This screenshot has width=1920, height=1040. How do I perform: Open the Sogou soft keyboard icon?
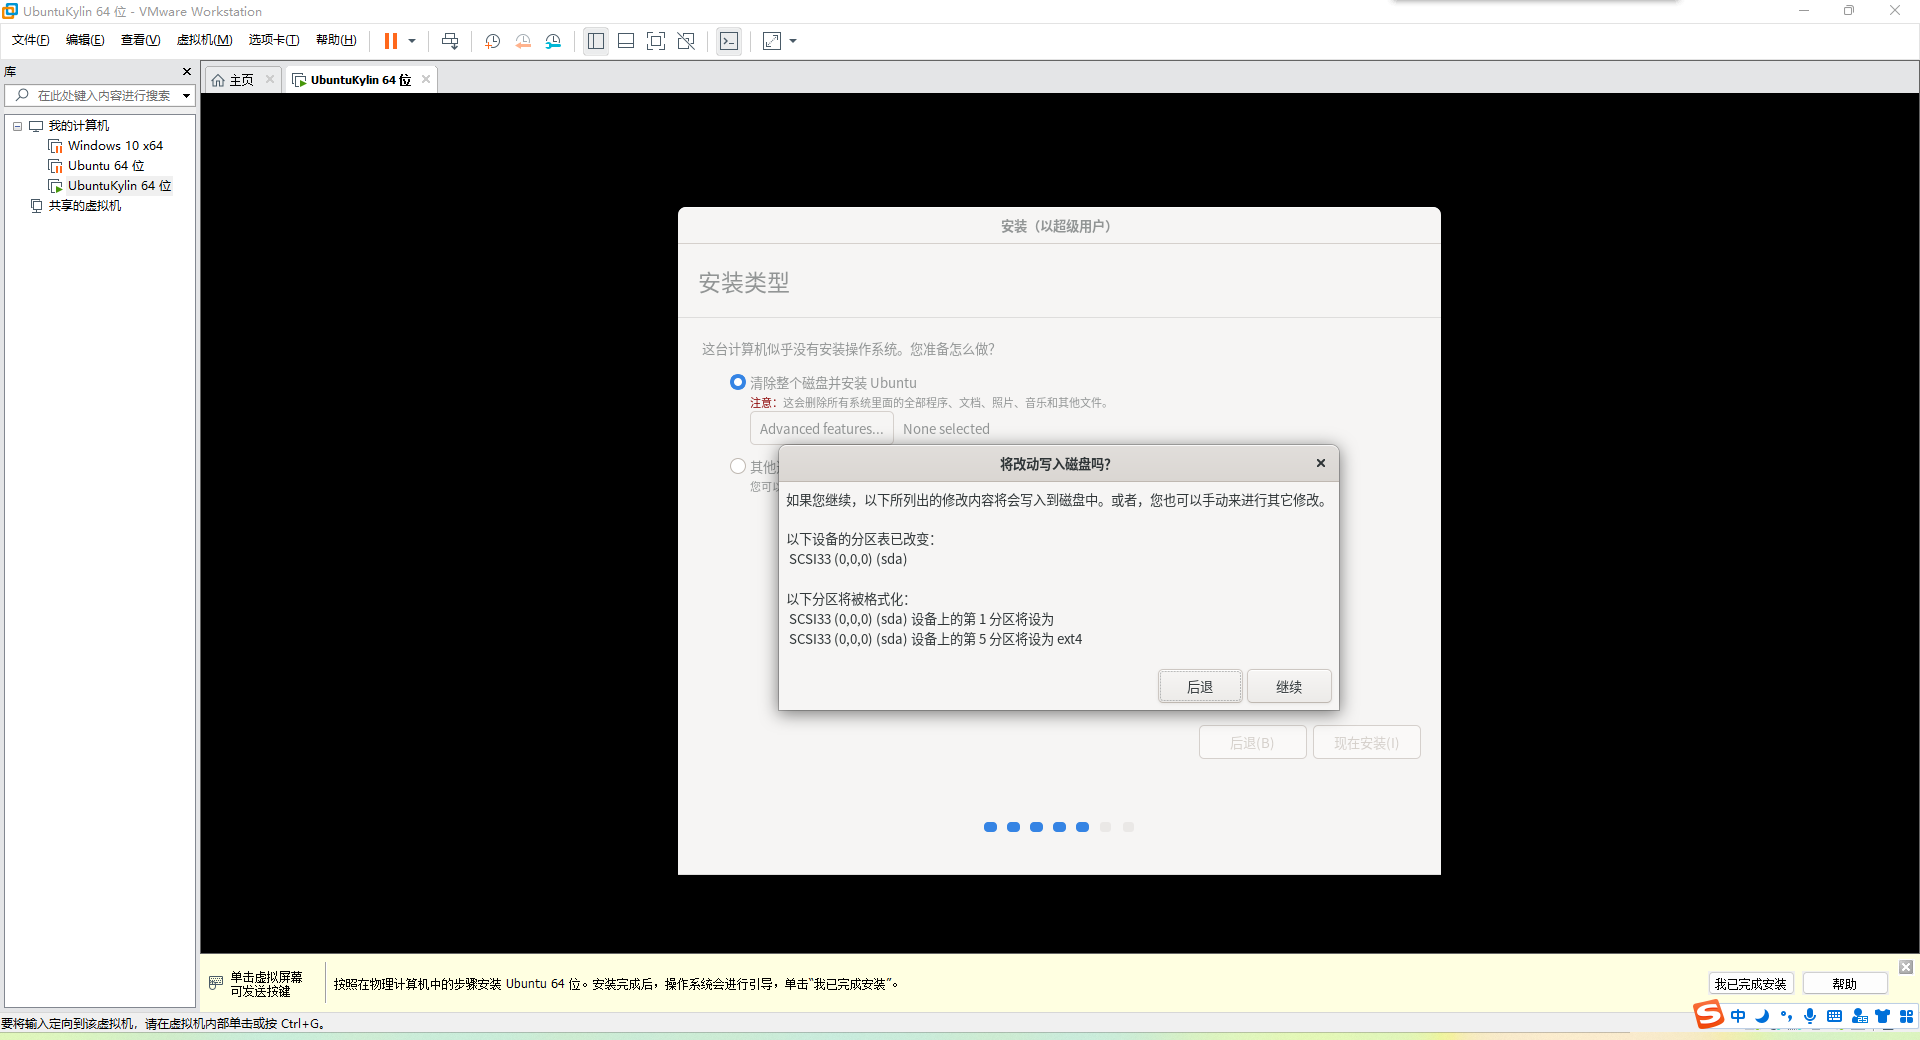tap(1834, 1016)
